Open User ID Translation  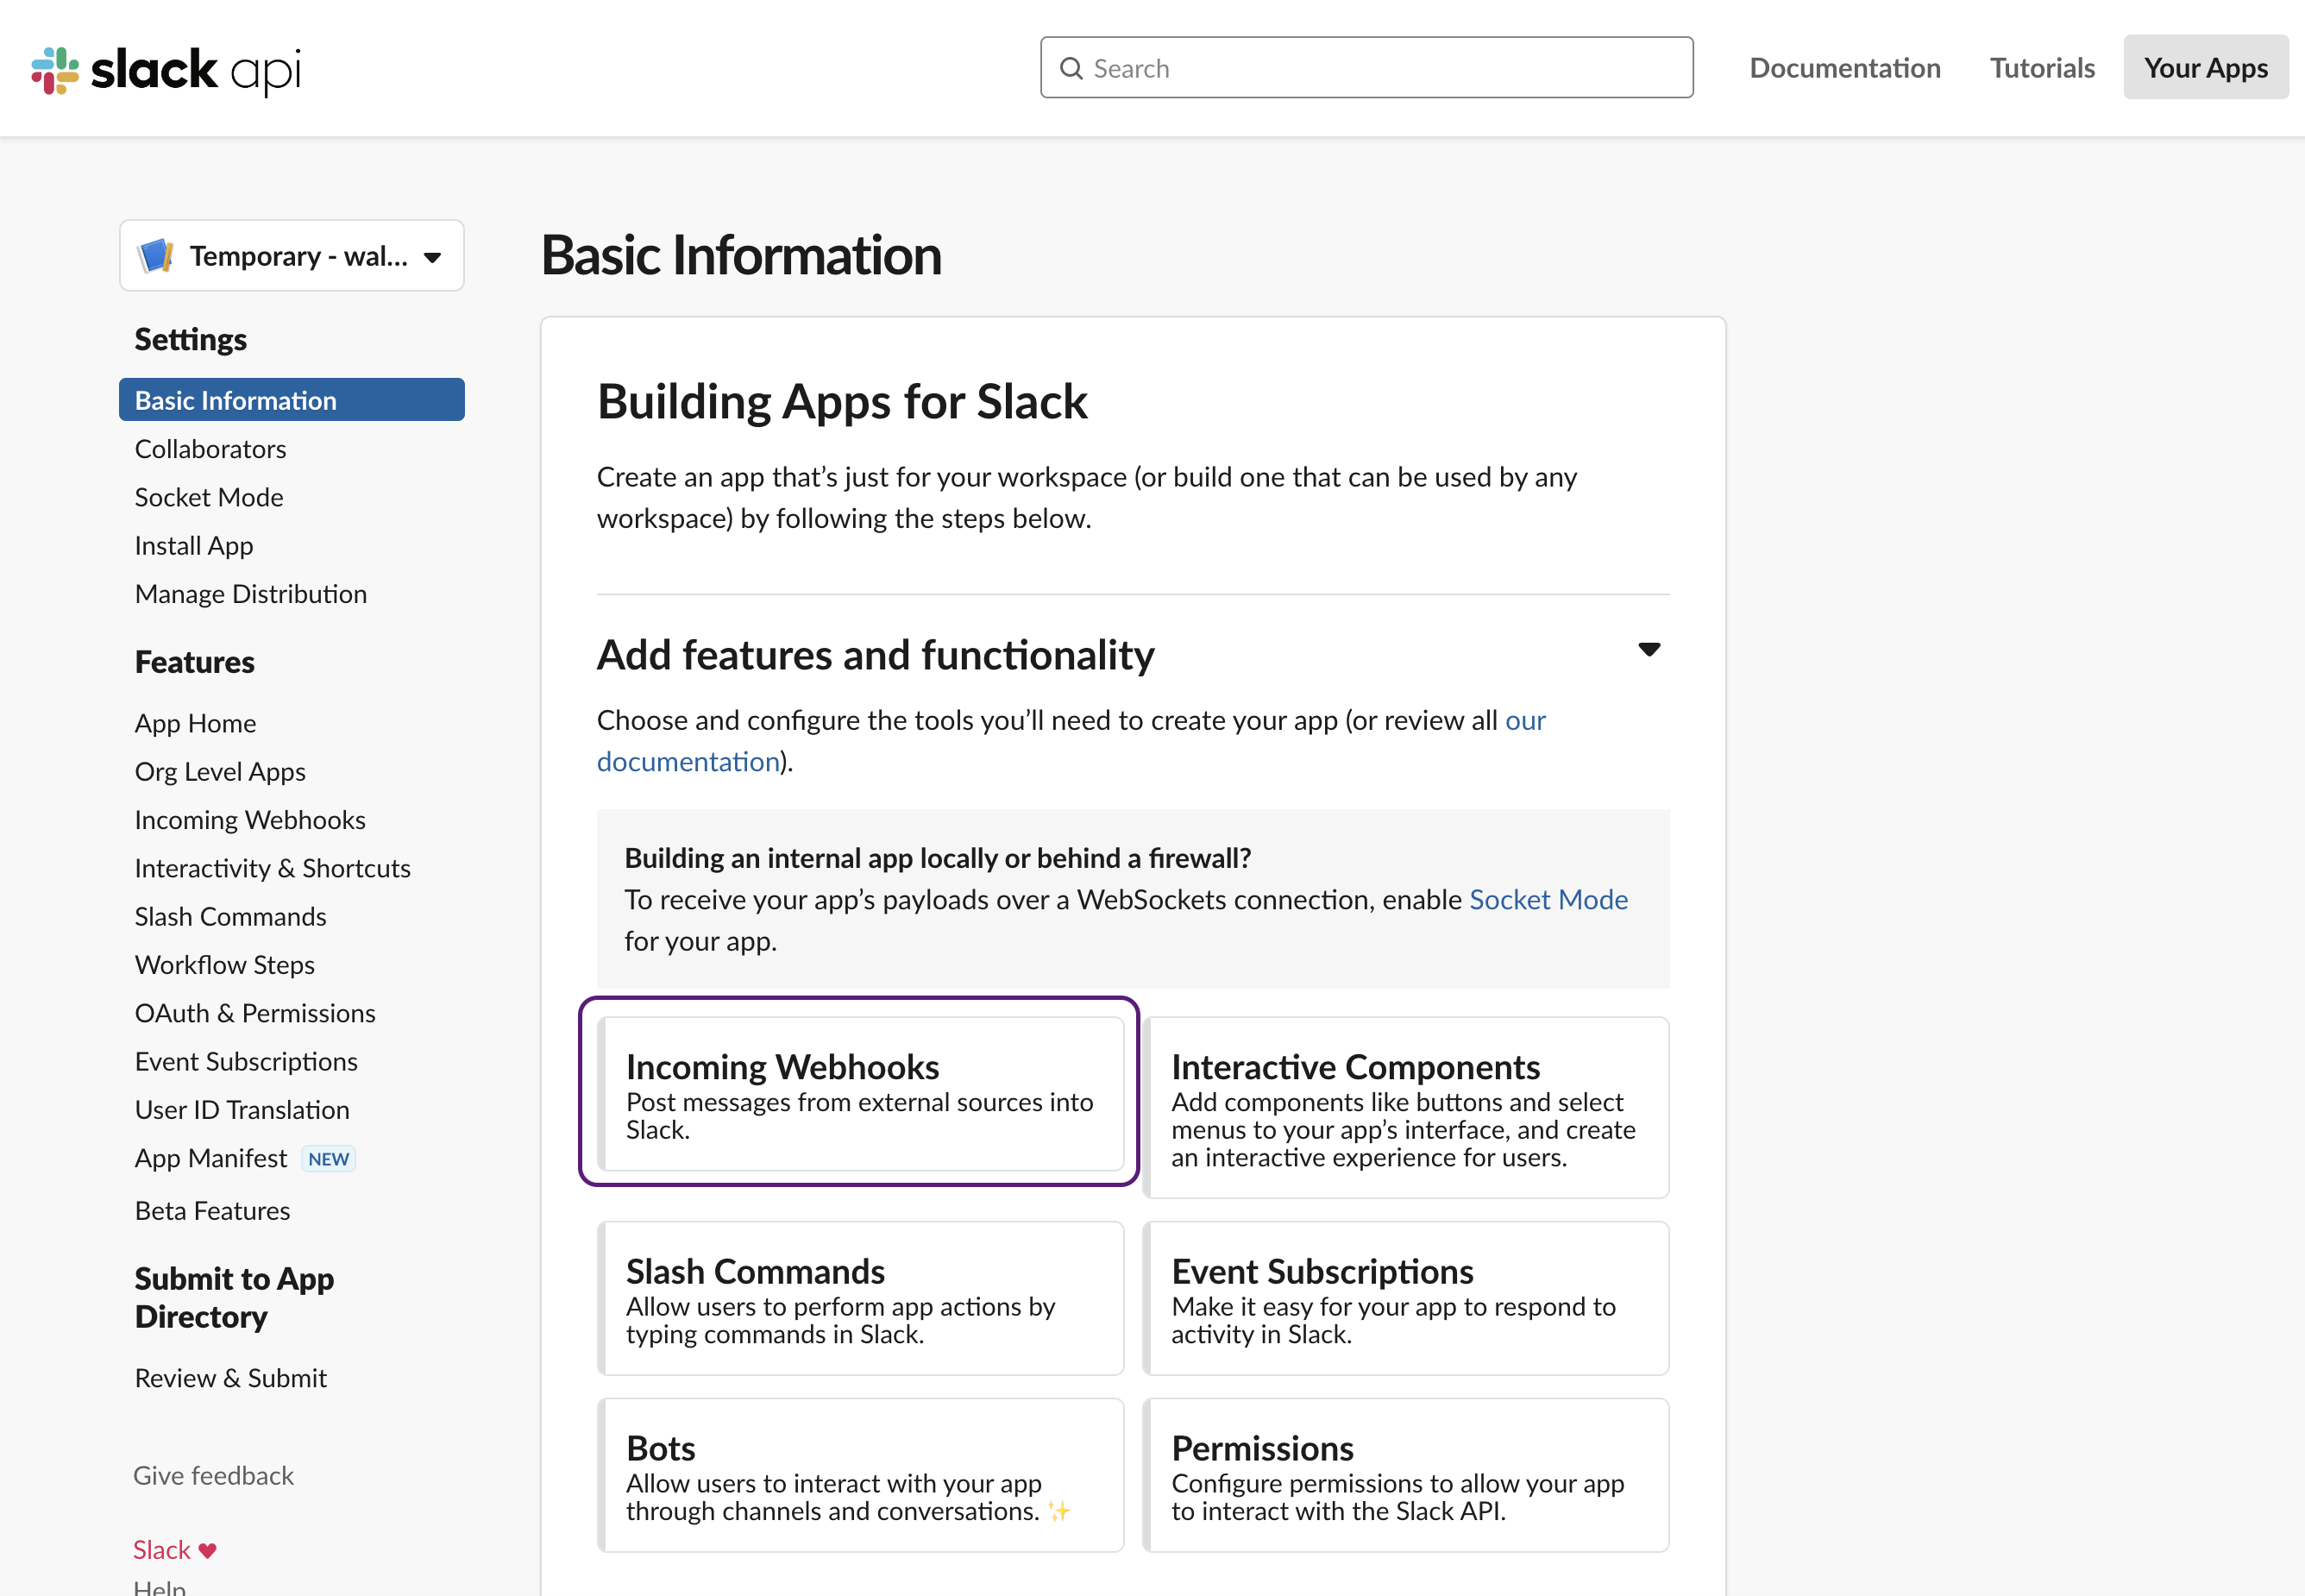pyautogui.click(x=242, y=1110)
